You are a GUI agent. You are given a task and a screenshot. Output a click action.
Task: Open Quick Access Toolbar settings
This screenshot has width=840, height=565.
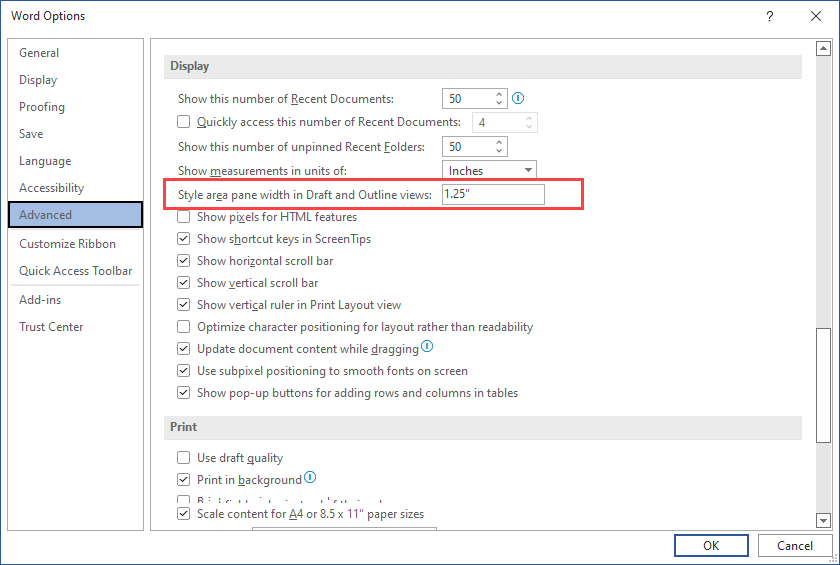coord(76,270)
